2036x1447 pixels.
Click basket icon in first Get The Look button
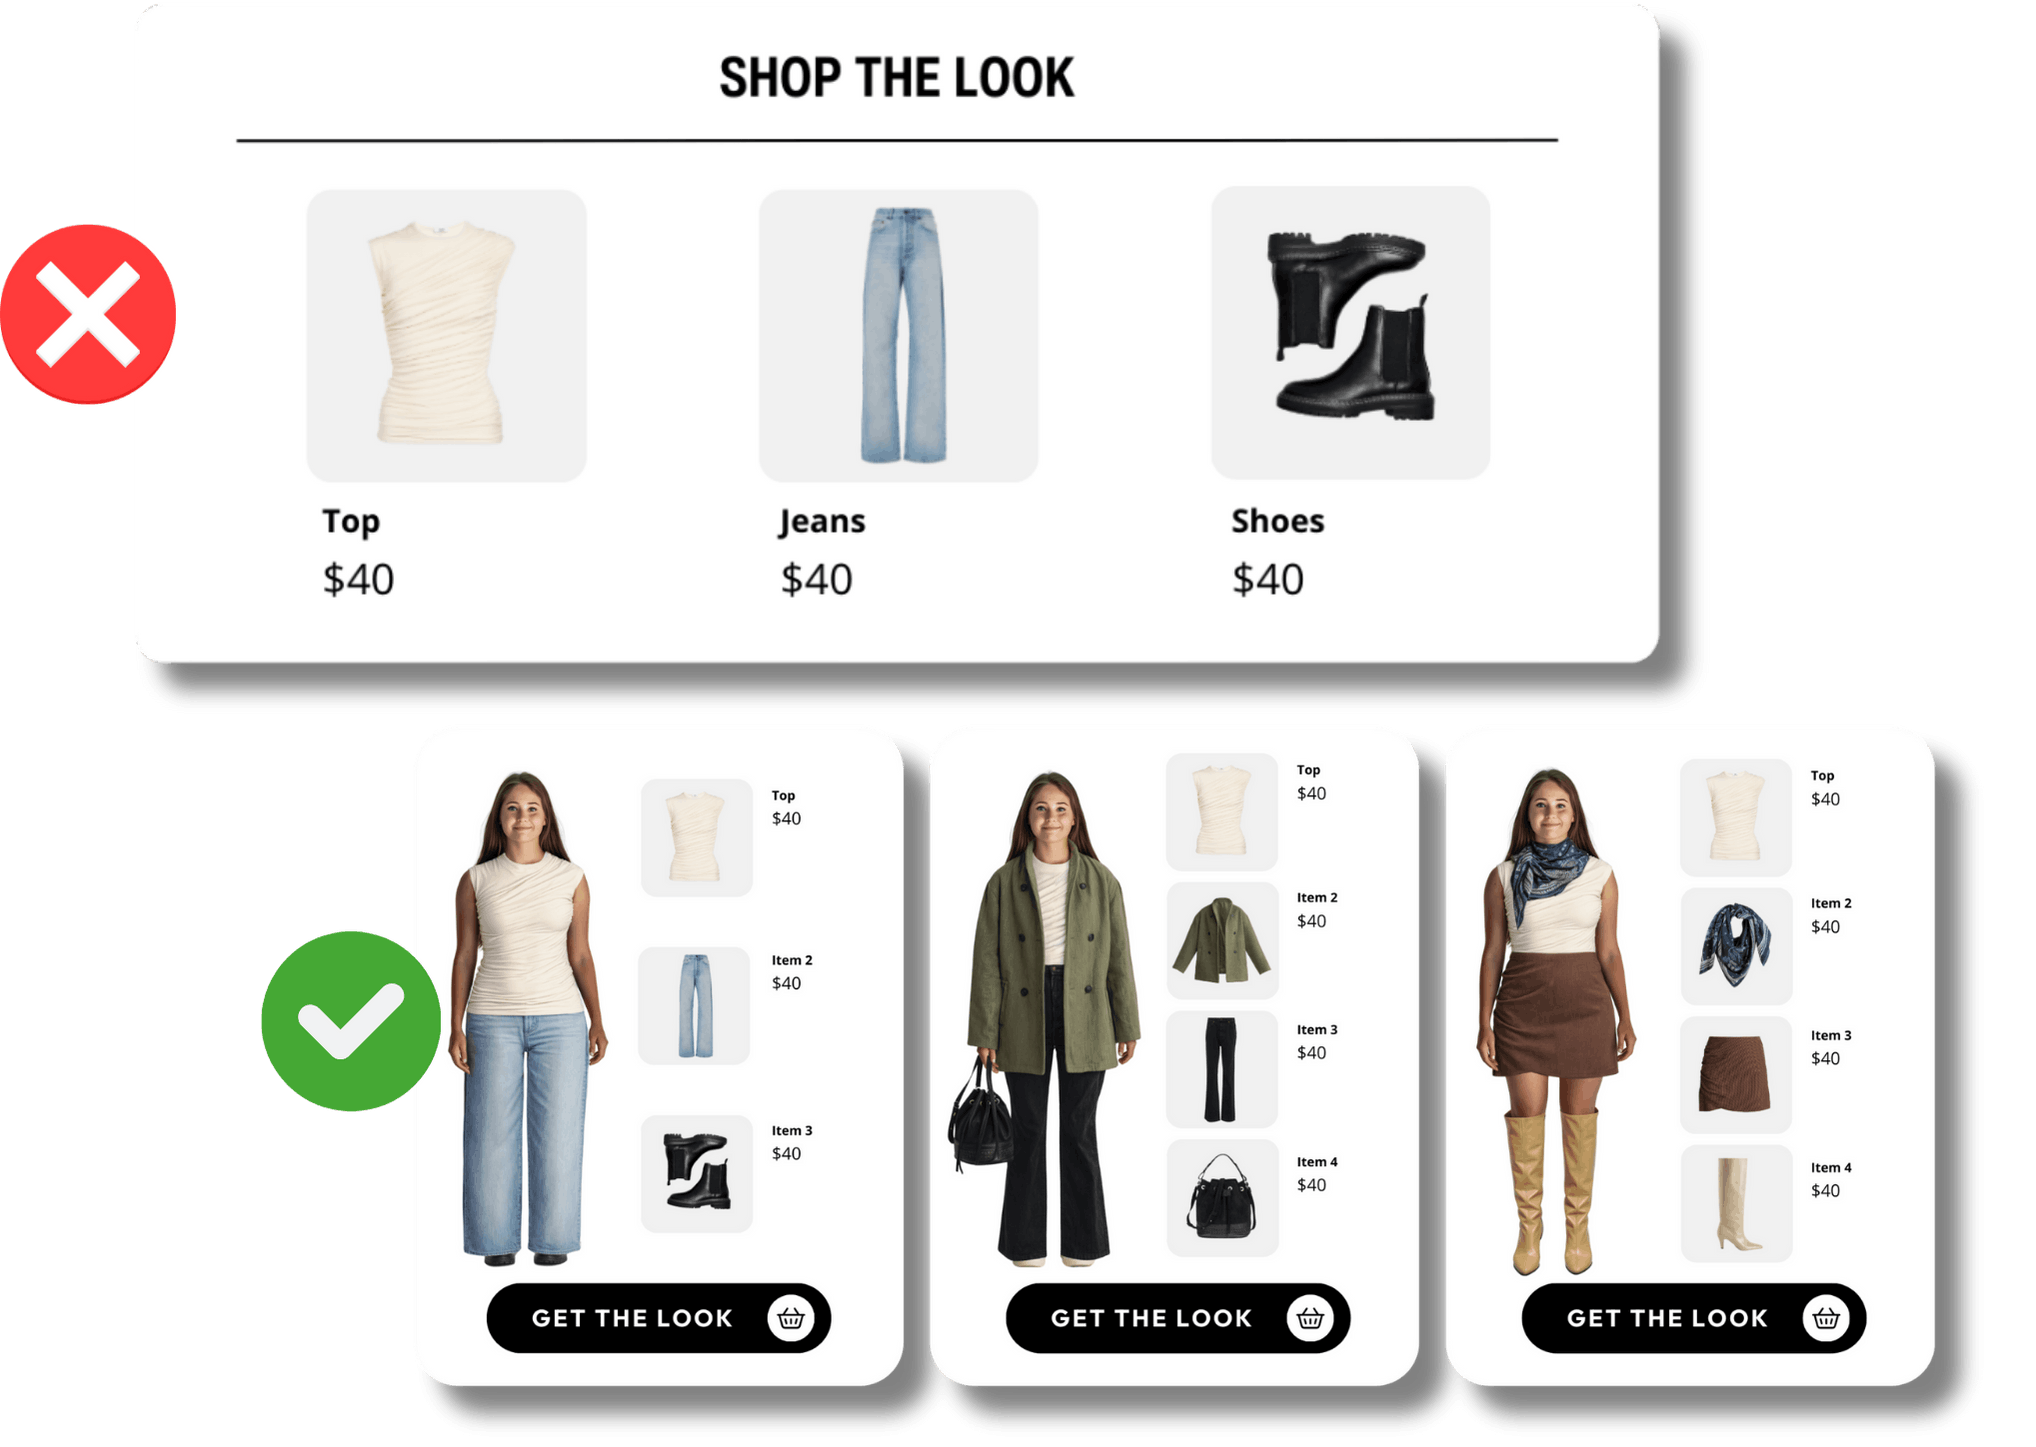click(791, 1318)
